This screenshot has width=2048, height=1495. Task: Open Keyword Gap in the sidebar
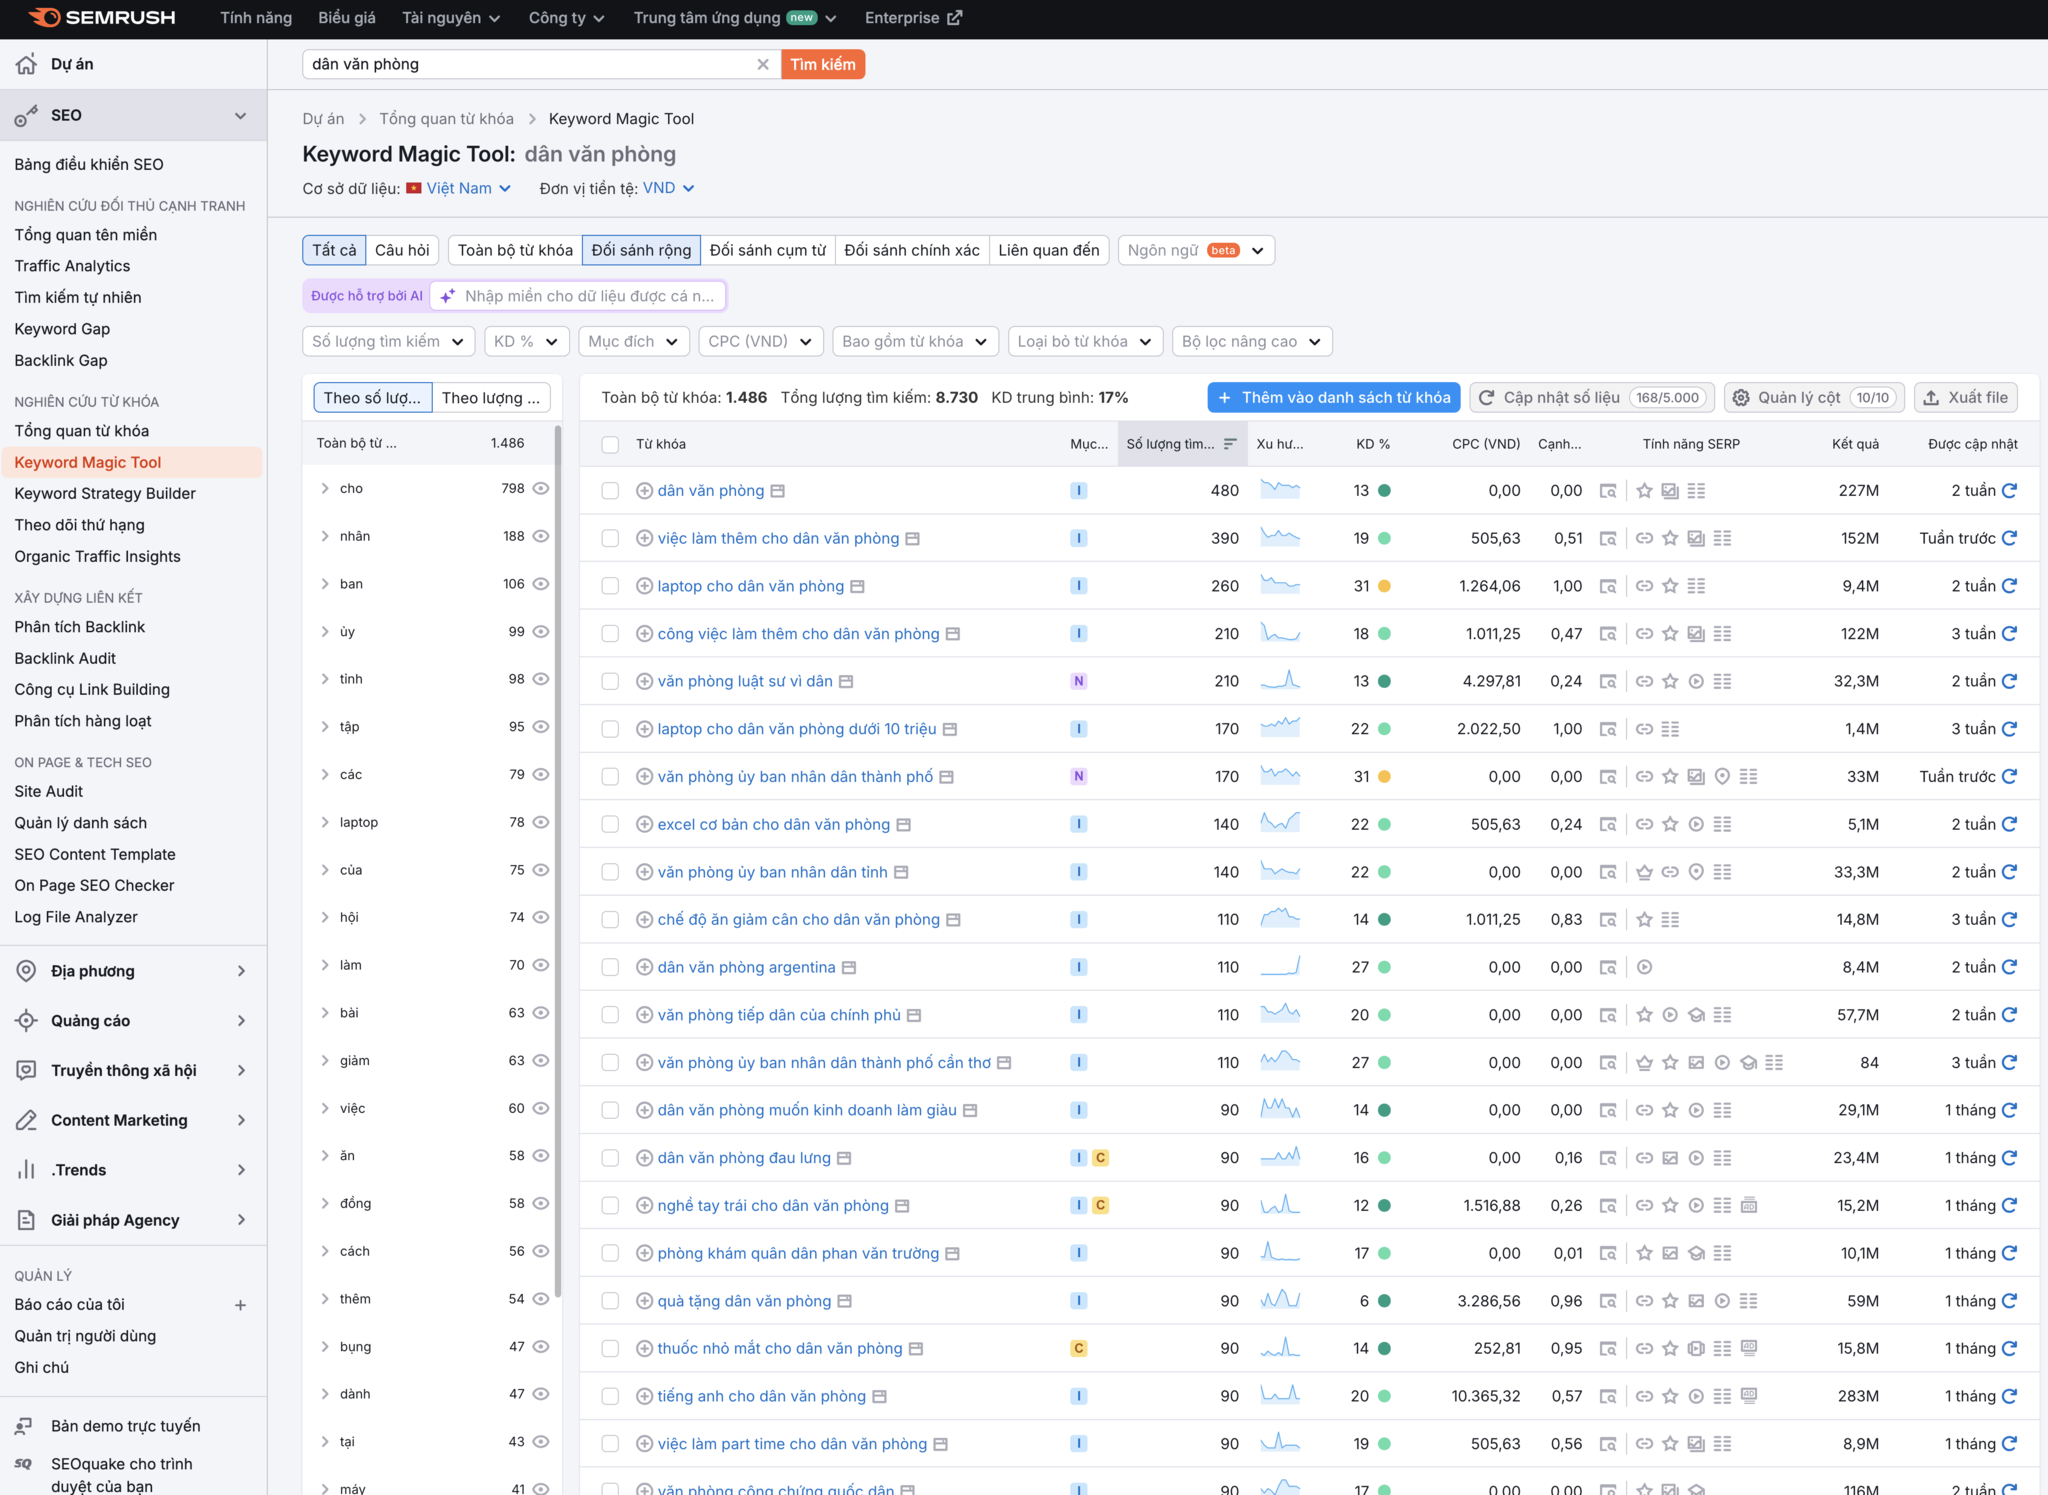(x=62, y=329)
